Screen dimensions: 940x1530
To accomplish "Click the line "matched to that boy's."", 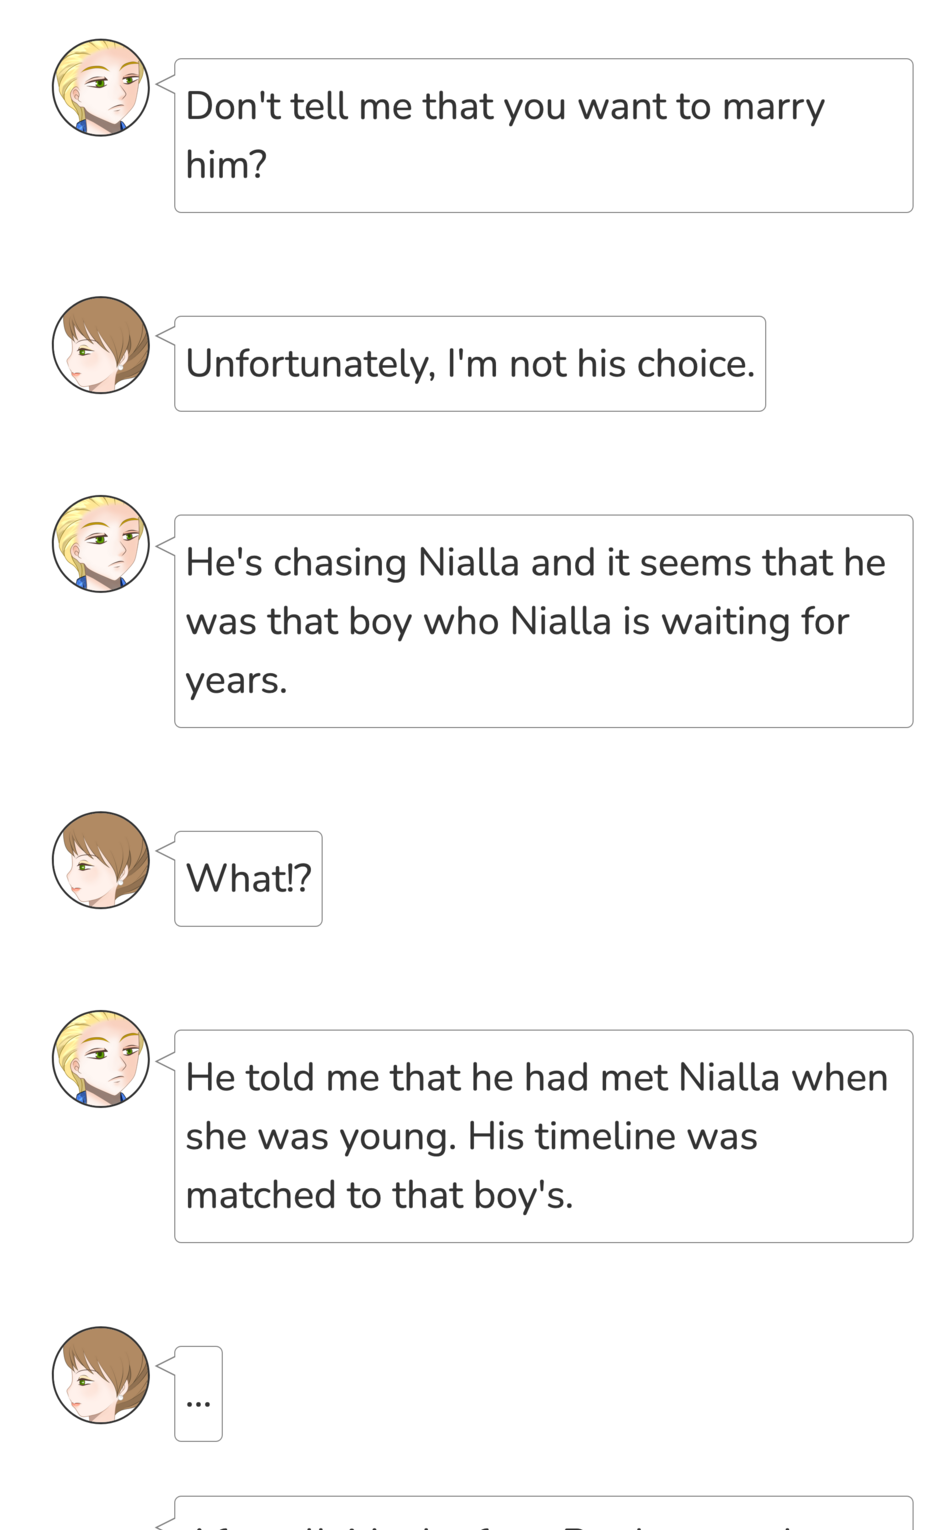I will (x=379, y=1196).
